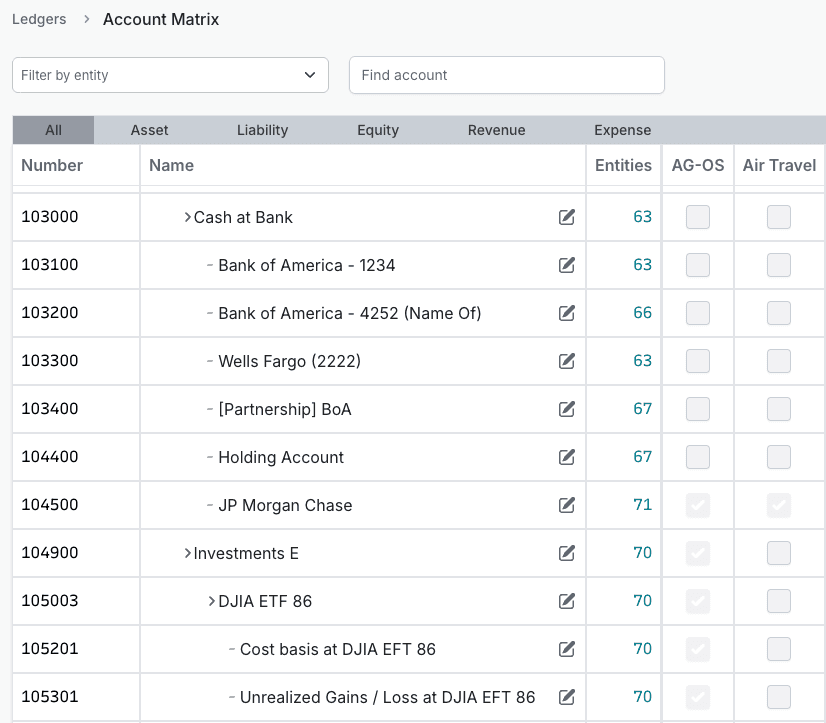Viewport: 826px width, 723px height.
Task: Toggle the Investments E expander arrow
Action: (x=187, y=553)
